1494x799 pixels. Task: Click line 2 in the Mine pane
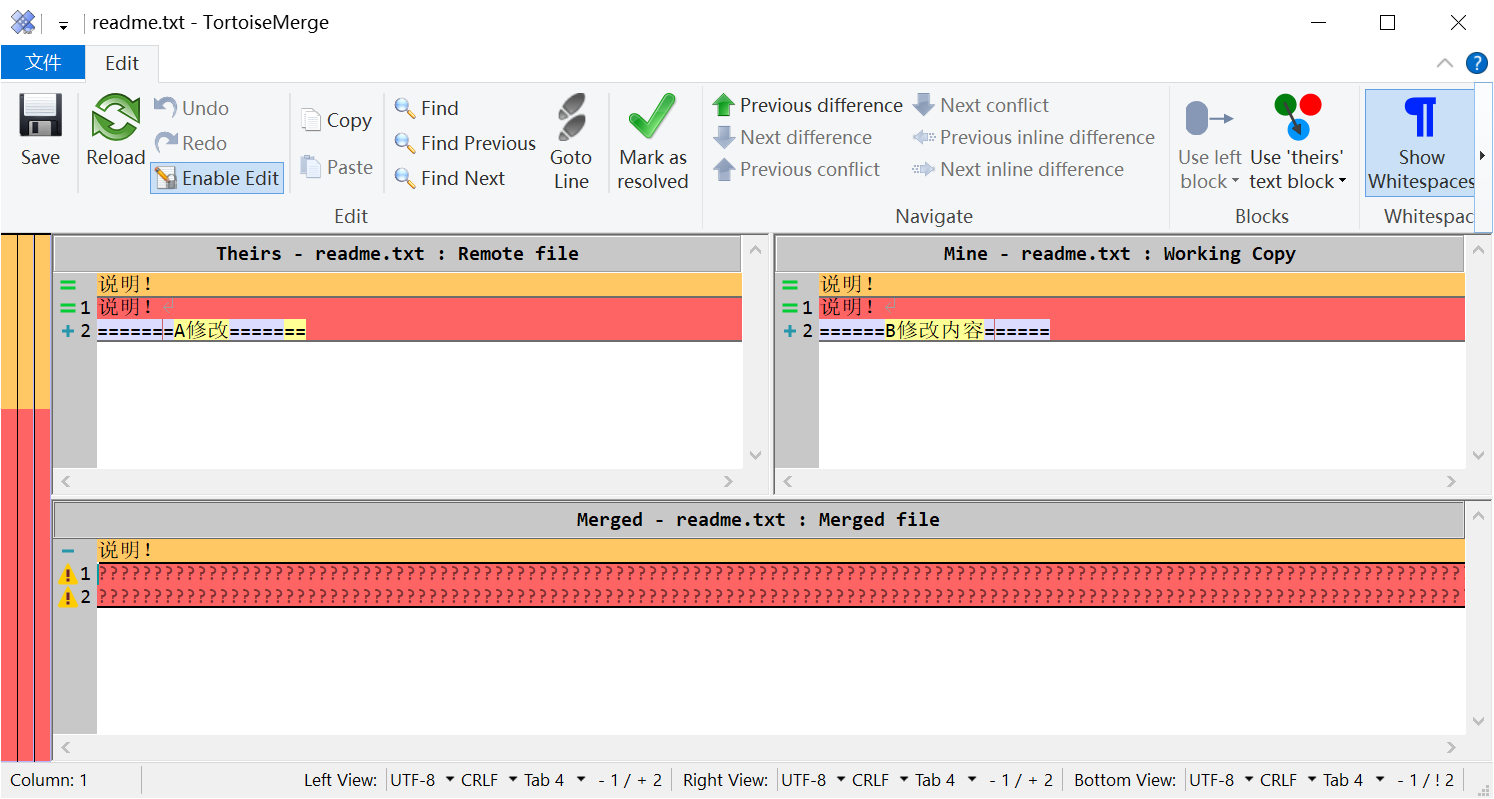(1142, 331)
